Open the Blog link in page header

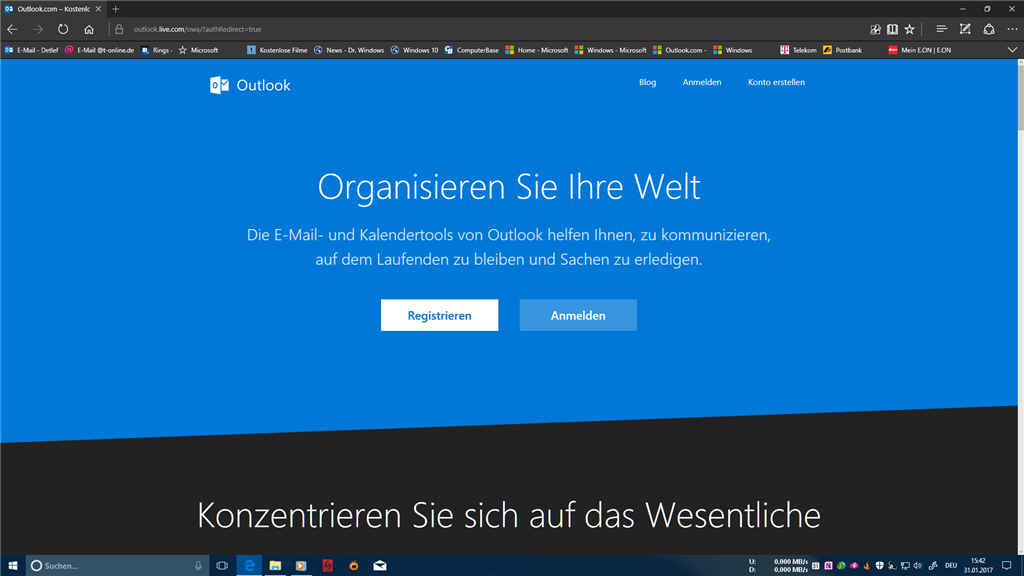[647, 82]
